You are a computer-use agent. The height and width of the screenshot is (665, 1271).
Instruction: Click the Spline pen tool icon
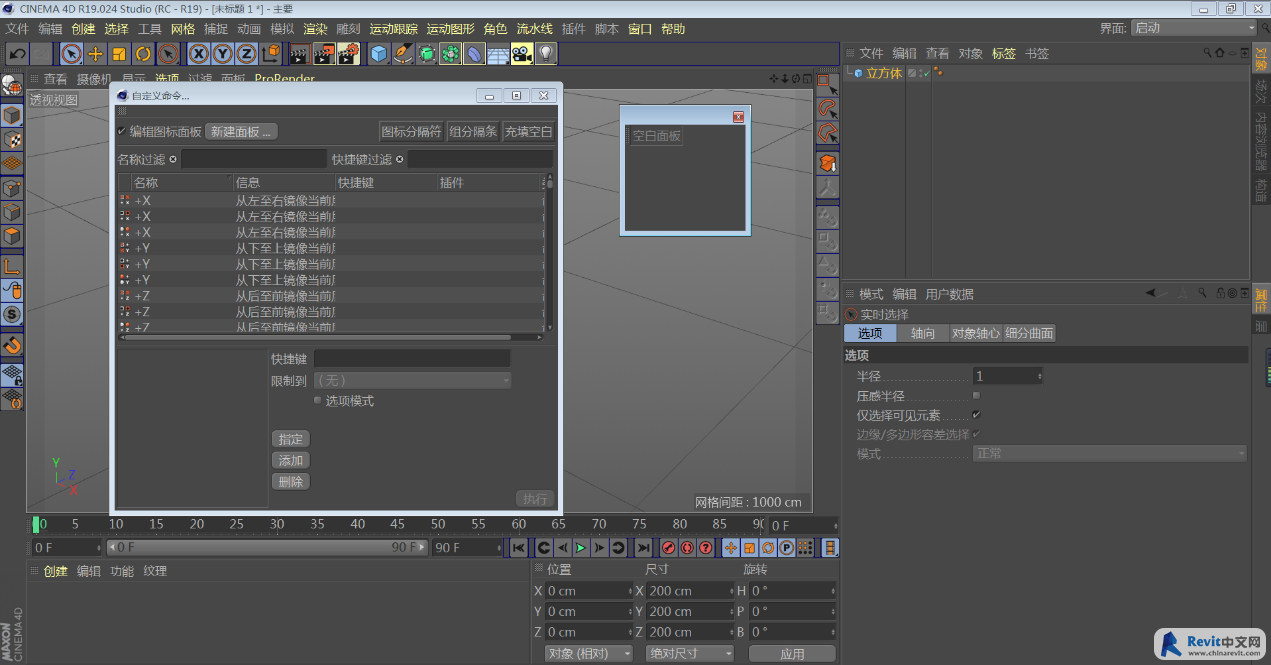pyautogui.click(x=403, y=53)
